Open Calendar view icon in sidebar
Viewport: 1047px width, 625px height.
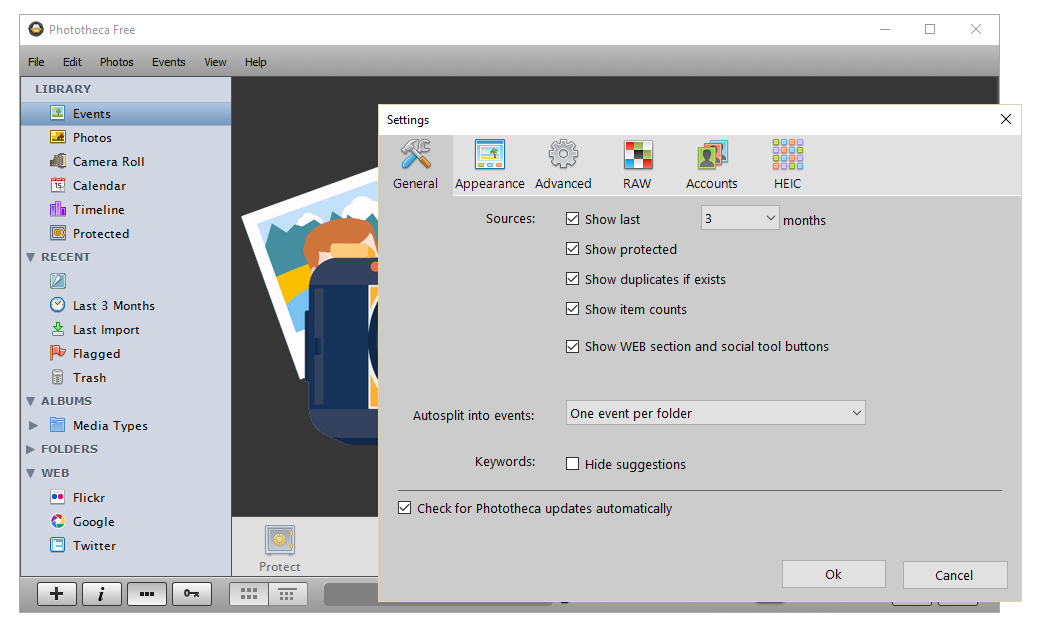click(58, 185)
